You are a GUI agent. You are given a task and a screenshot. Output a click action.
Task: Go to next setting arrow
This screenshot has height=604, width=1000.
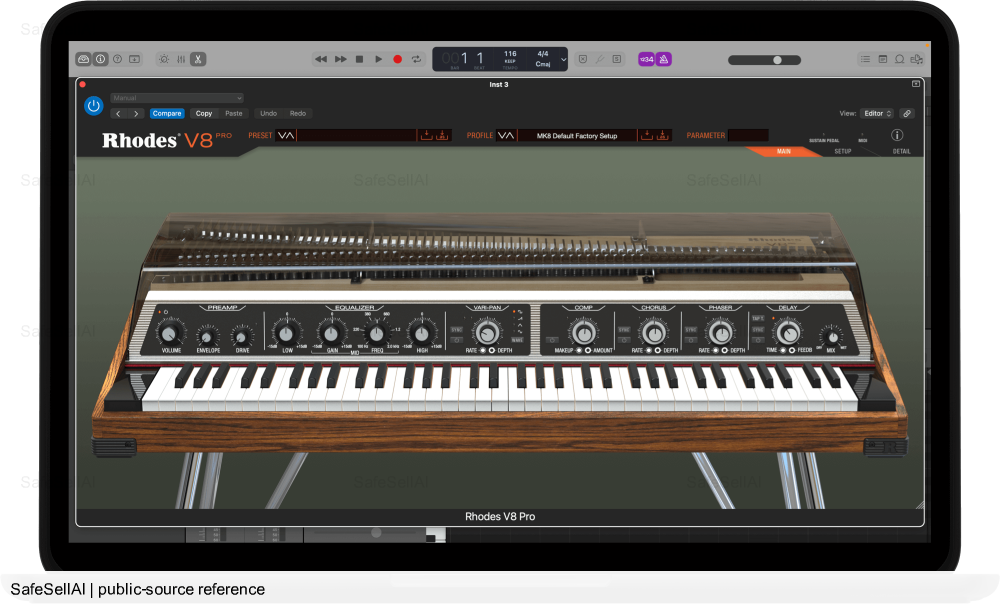pyautogui.click(x=136, y=114)
